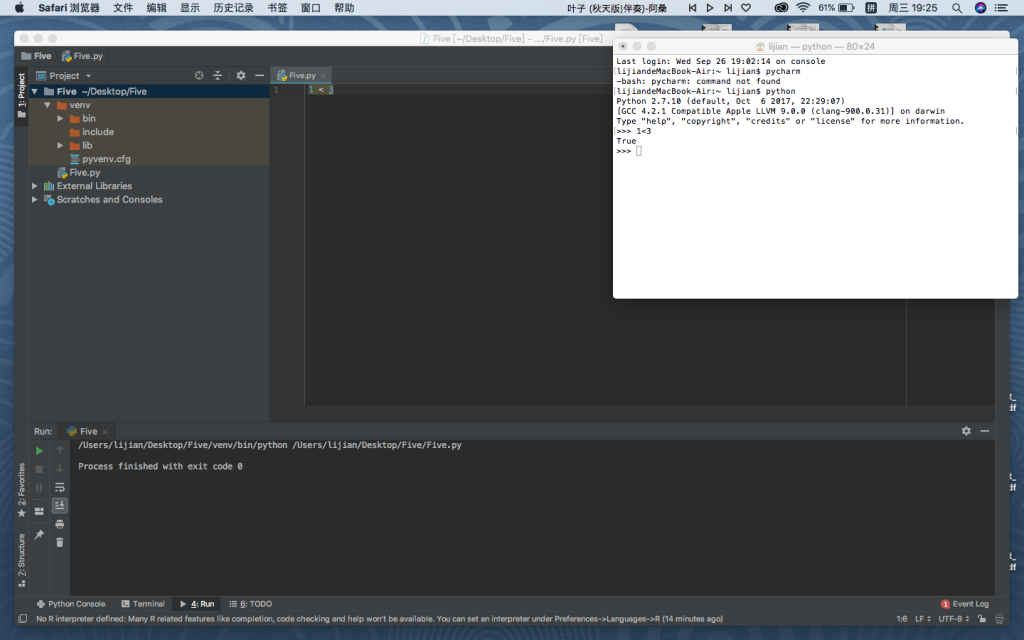The height and width of the screenshot is (640, 1024).
Task: Toggle tool window bars icon in status bar
Action: pyautogui.click(x=22, y=619)
